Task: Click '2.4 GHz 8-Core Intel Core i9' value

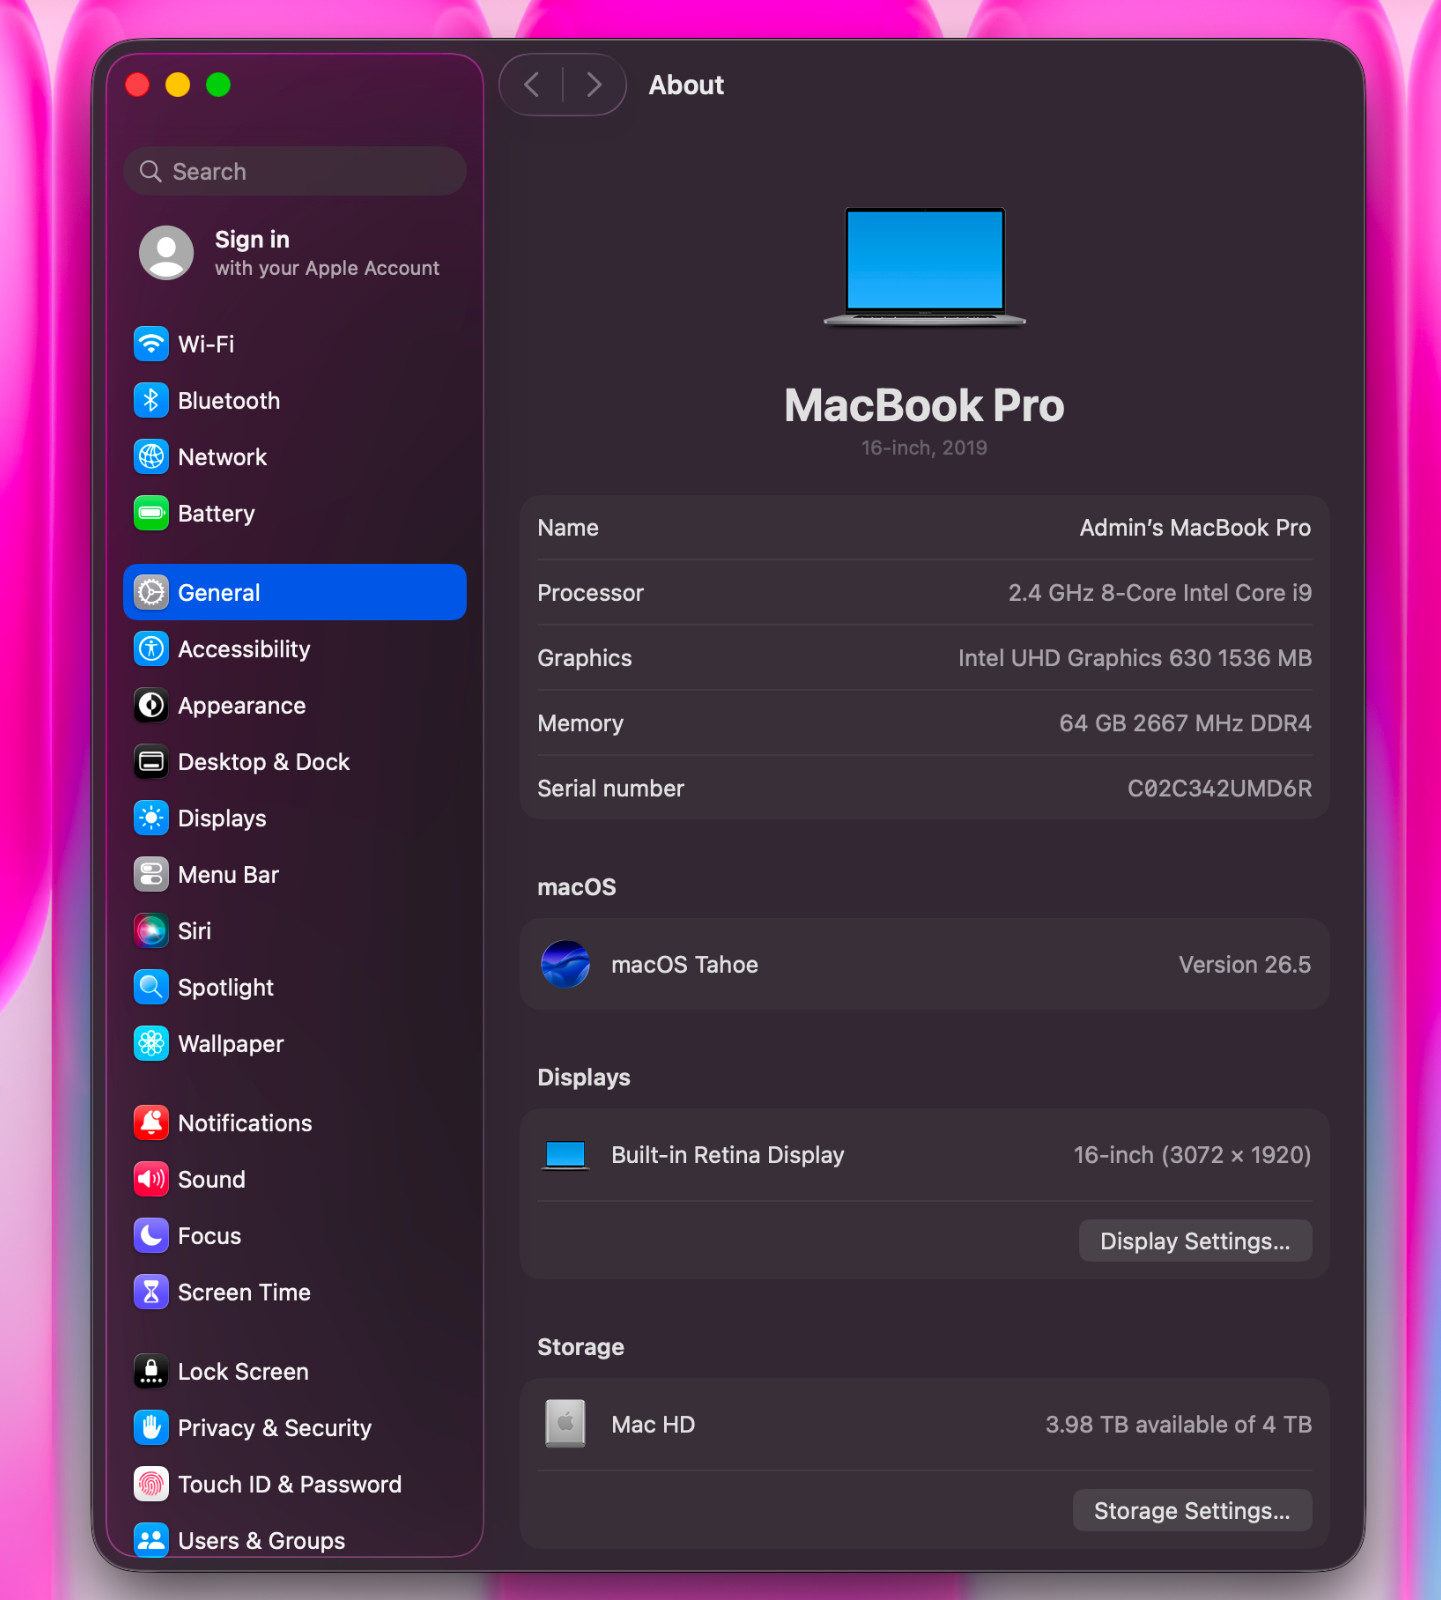Action: (1160, 593)
